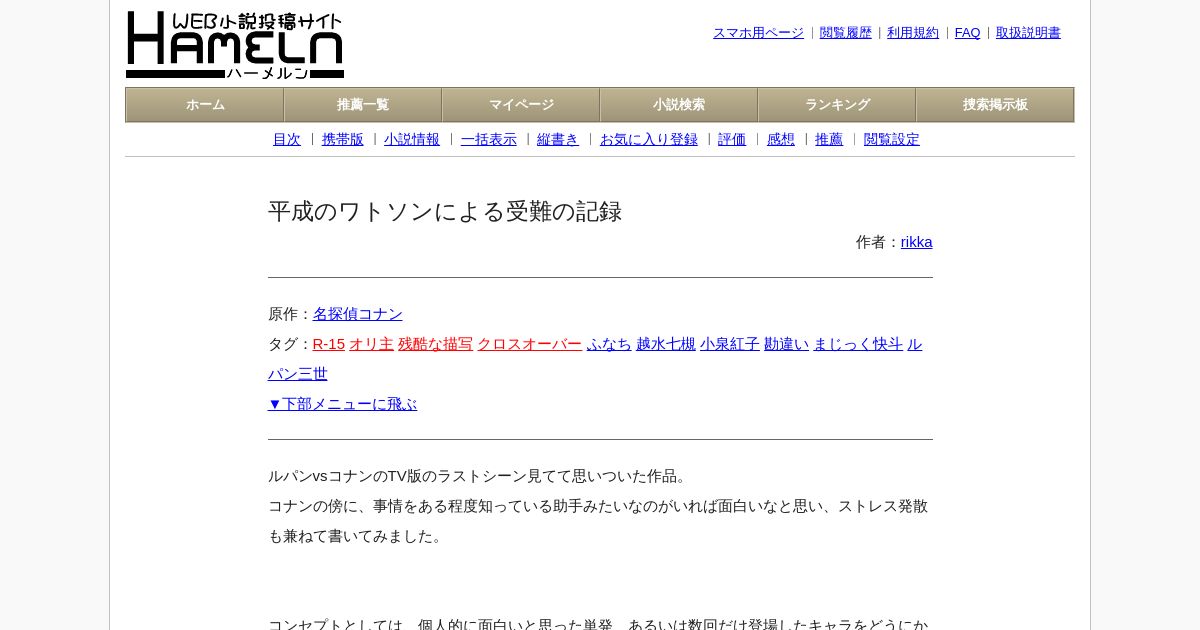Click the Hameln site logo

235,45
